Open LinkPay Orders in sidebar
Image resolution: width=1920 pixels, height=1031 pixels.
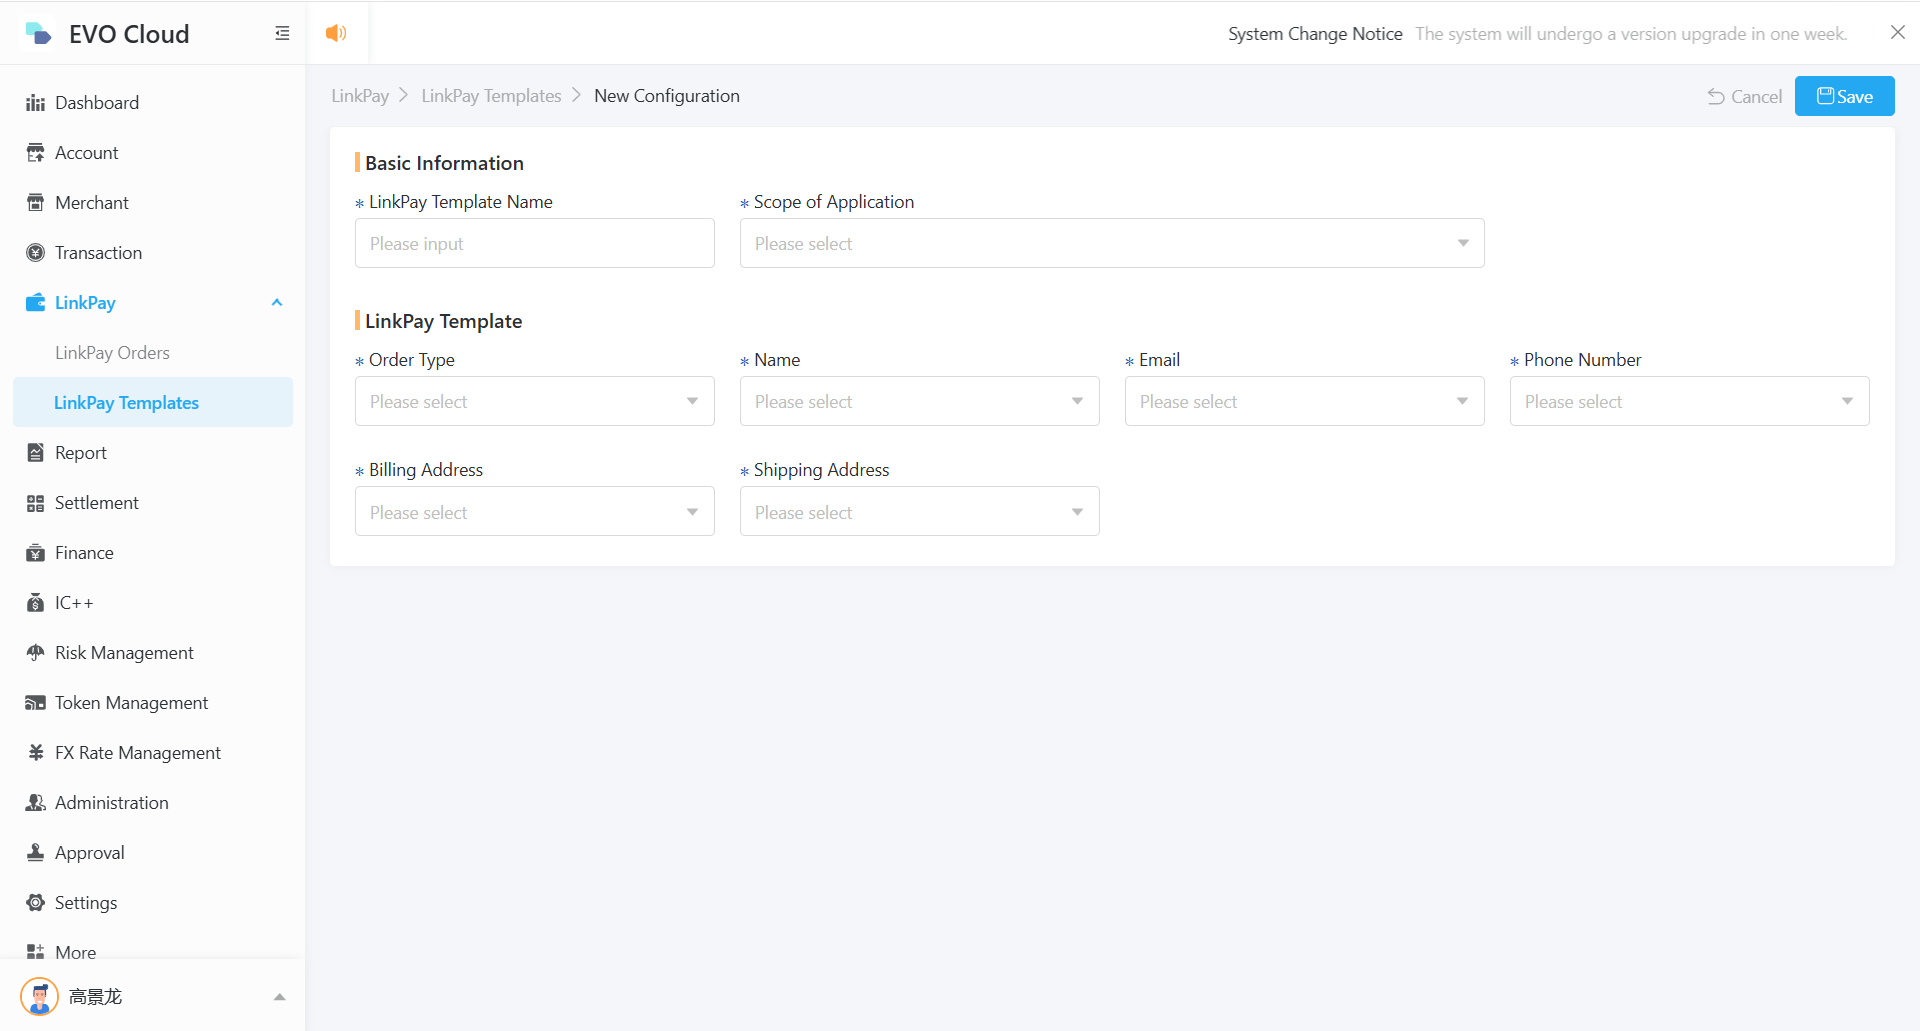tap(112, 353)
